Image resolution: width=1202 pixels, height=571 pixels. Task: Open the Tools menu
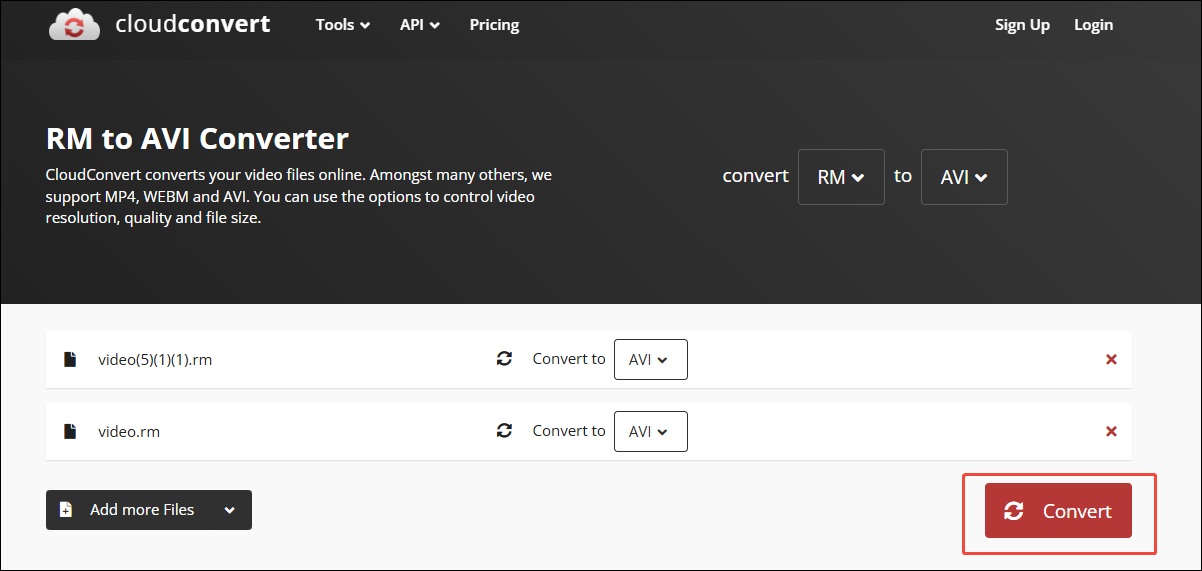coord(343,25)
